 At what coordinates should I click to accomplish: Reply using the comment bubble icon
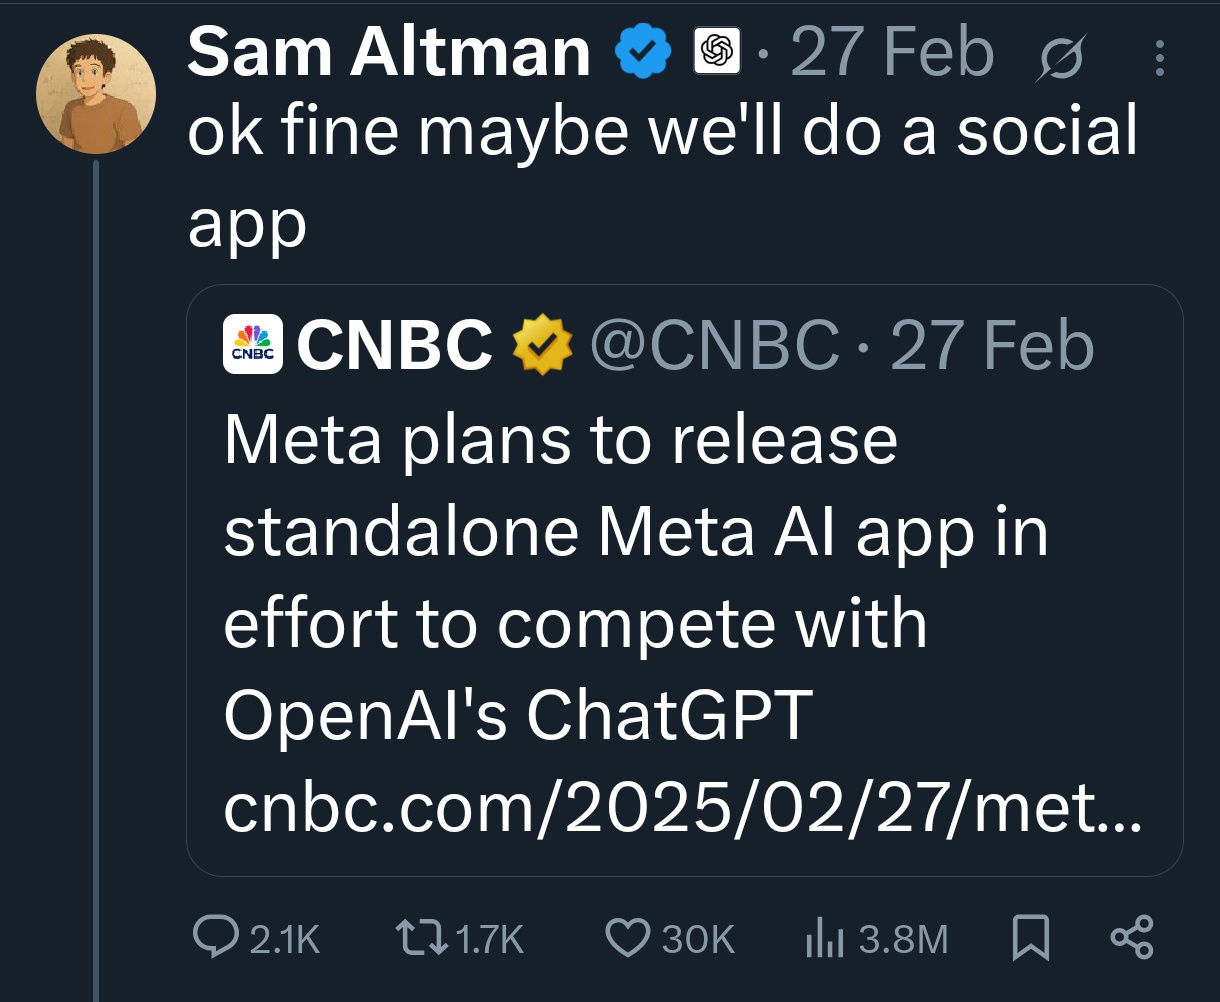click(214, 938)
